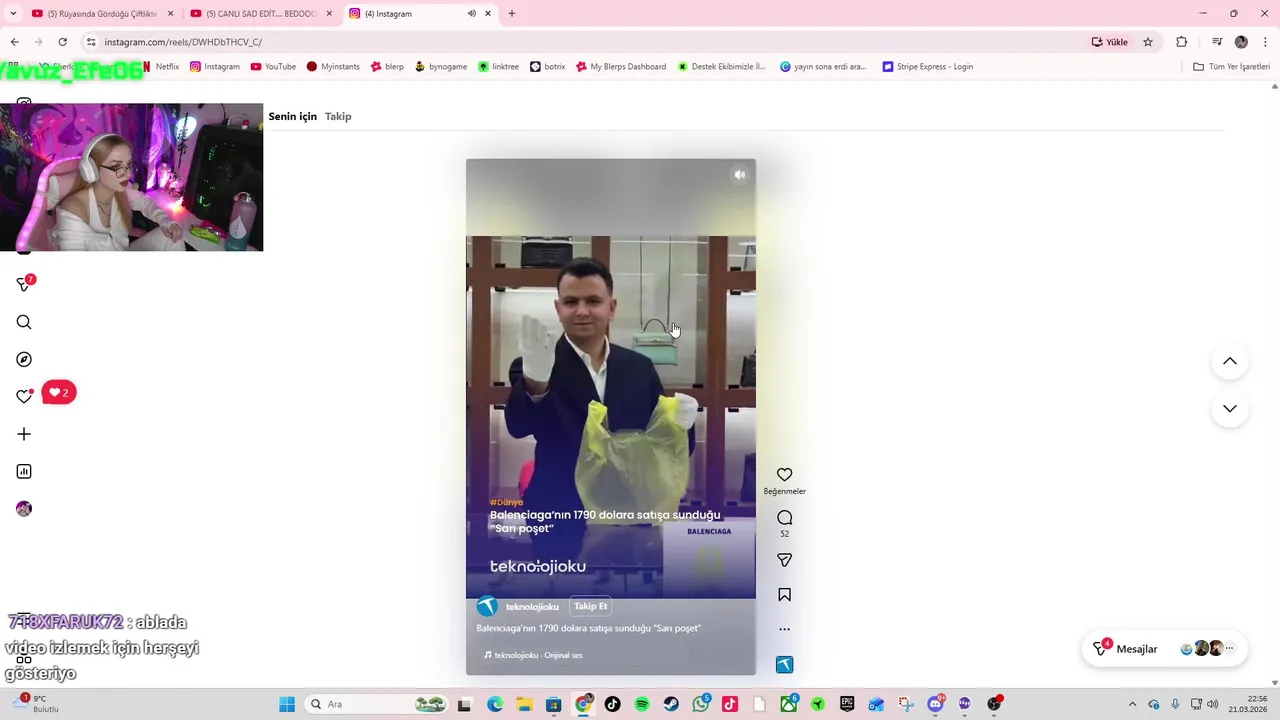Open Instagram search in the left sidebar

tap(24, 322)
